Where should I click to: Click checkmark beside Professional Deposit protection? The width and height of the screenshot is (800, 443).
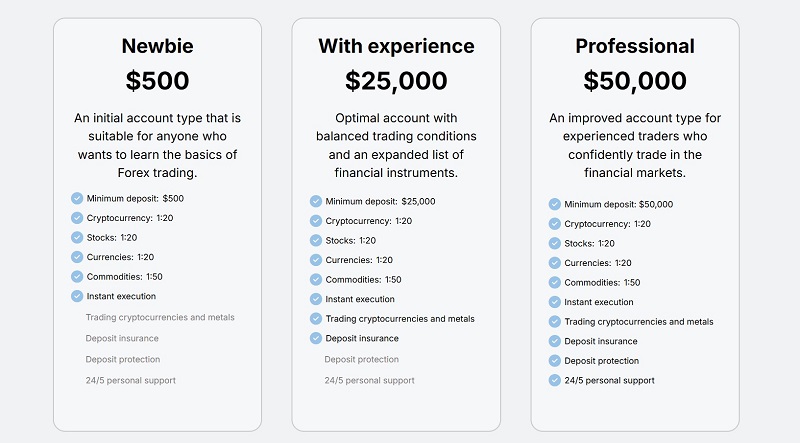(555, 361)
